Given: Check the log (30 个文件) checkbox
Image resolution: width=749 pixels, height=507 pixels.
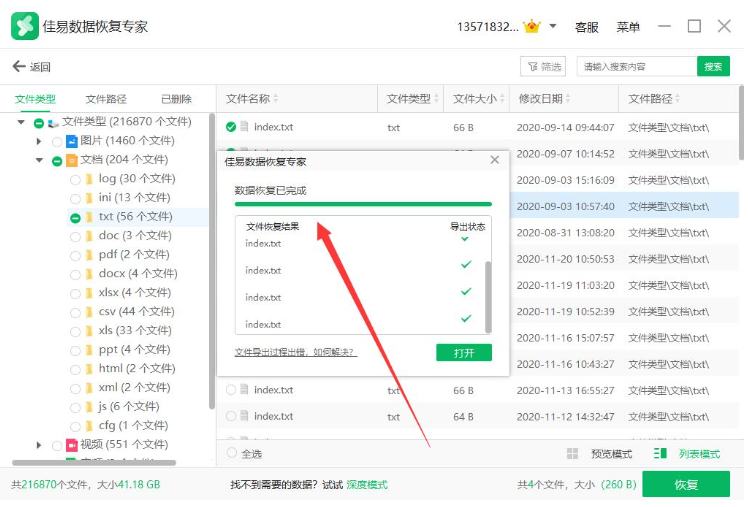Looking at the screenshot, I should 75,180.
